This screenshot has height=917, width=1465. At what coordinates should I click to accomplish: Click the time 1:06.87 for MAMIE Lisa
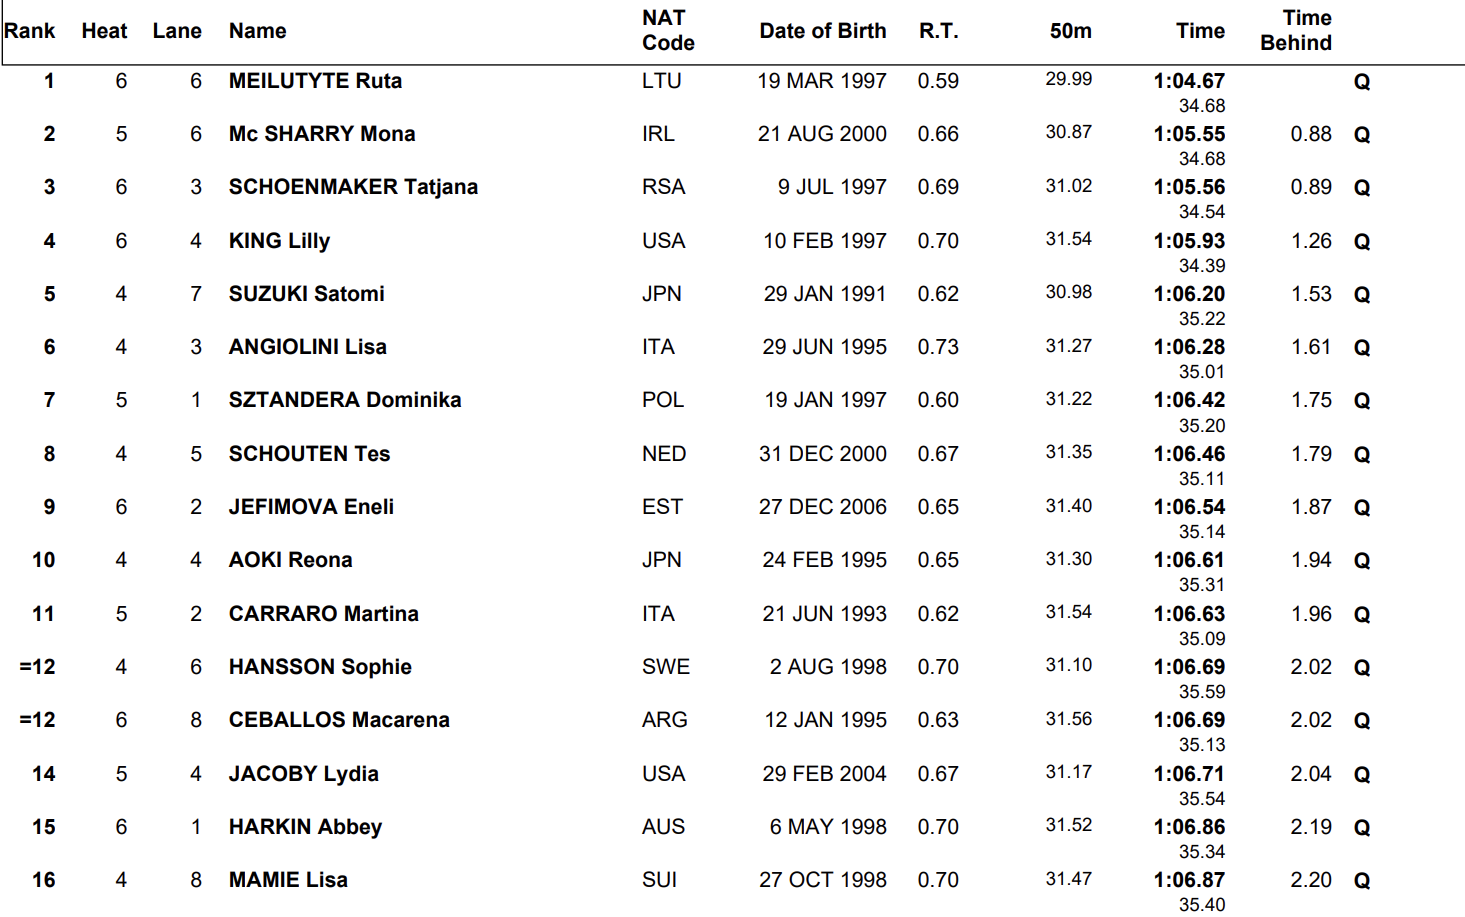(x=1189, y=880)
